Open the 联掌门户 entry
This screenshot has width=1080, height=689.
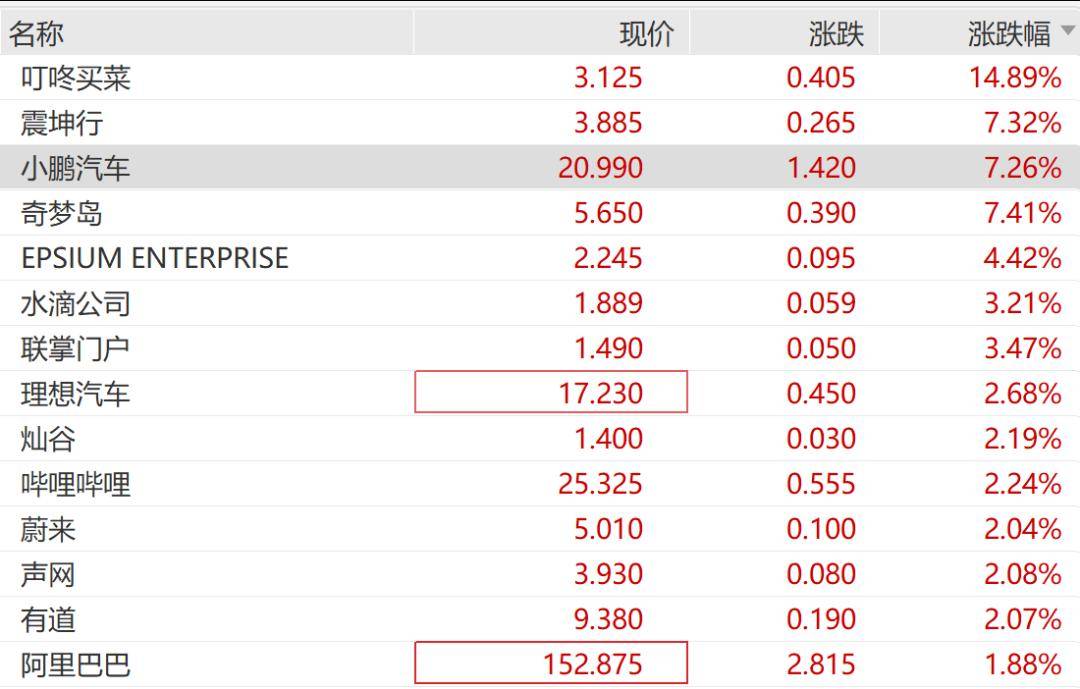76,349
